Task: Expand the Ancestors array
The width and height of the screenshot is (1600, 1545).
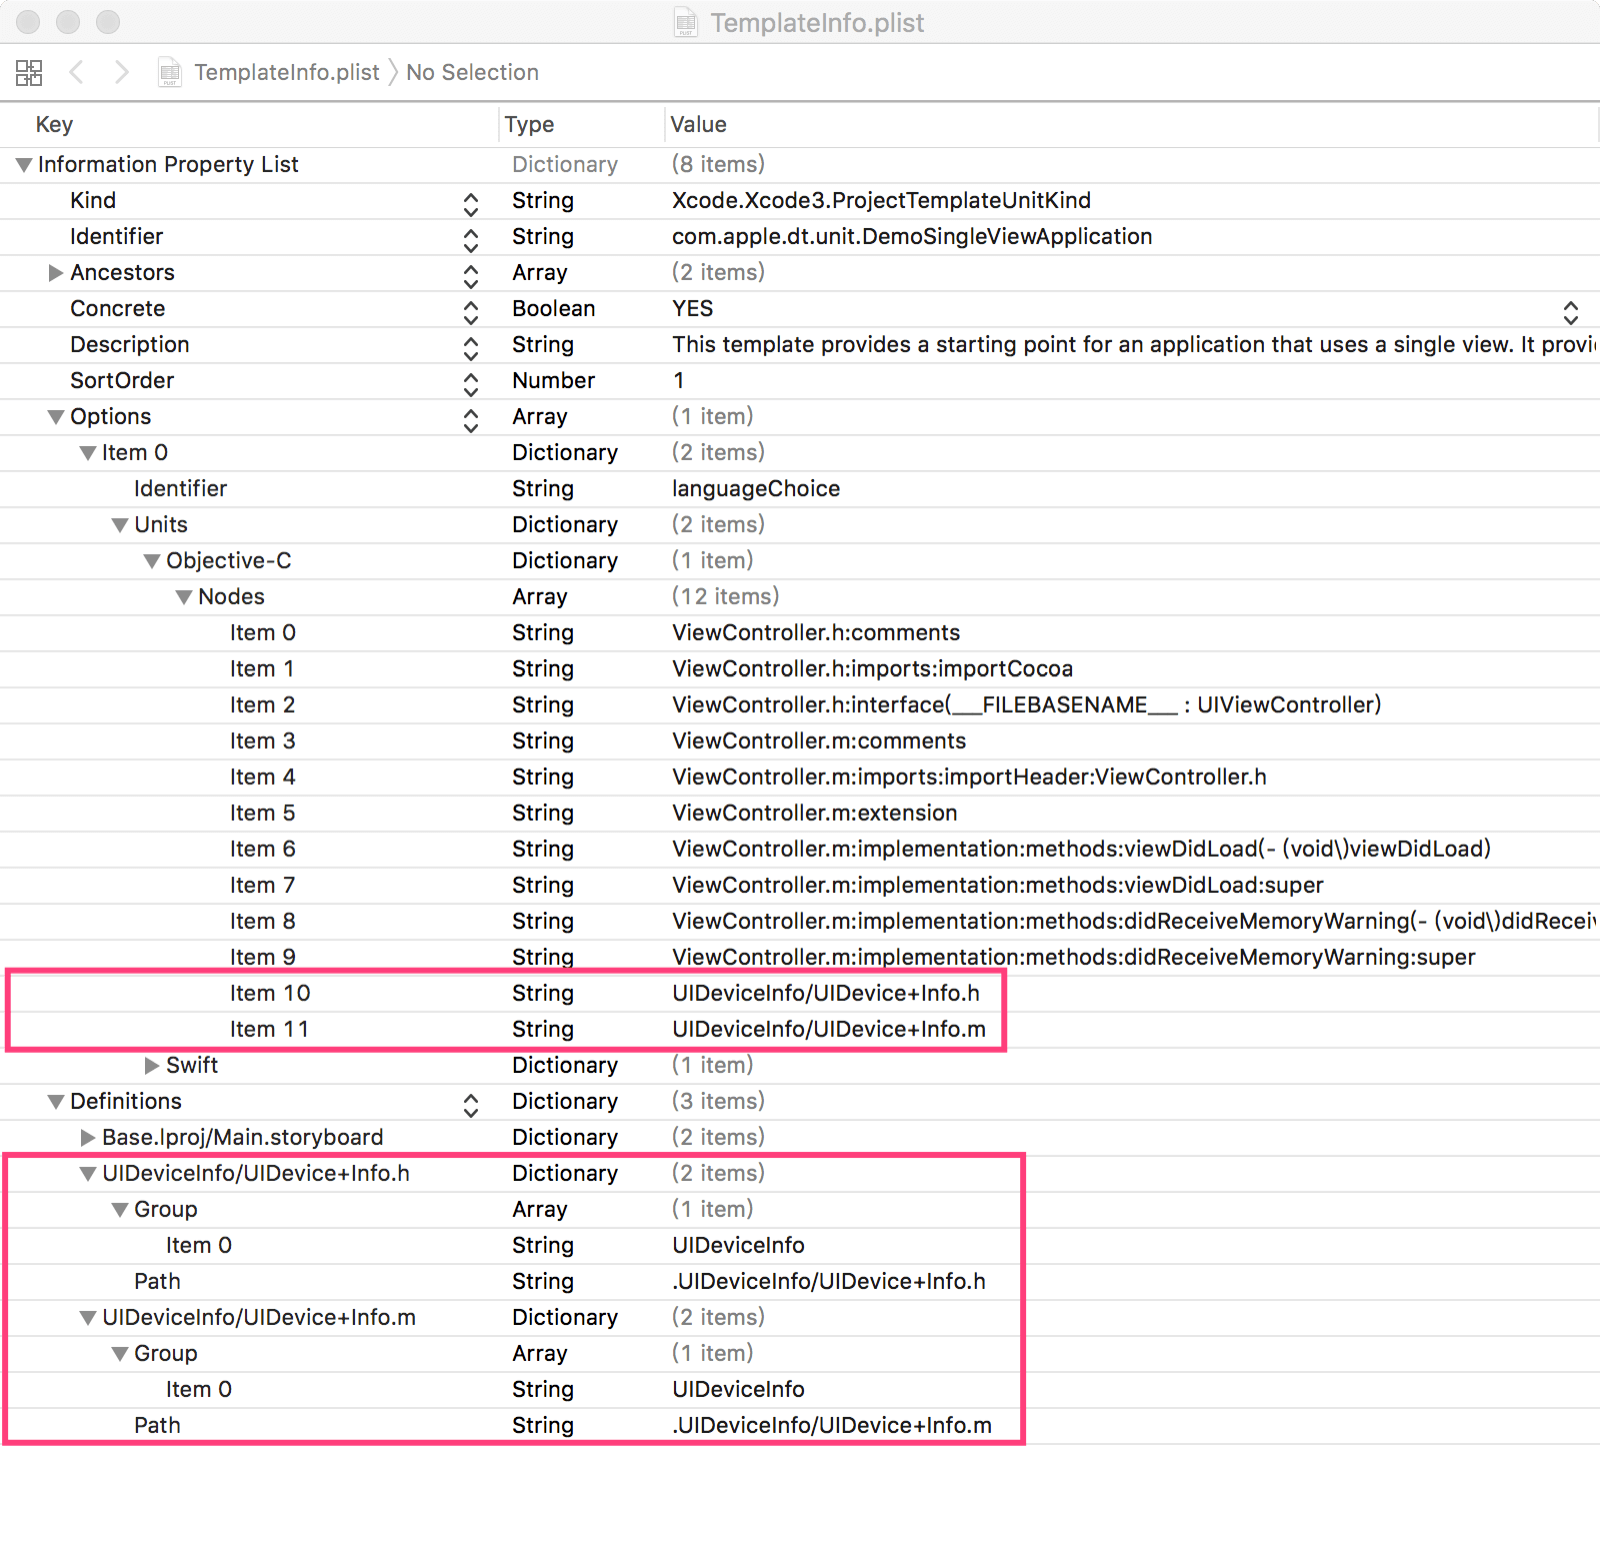Action: click(x=56, y=273)
